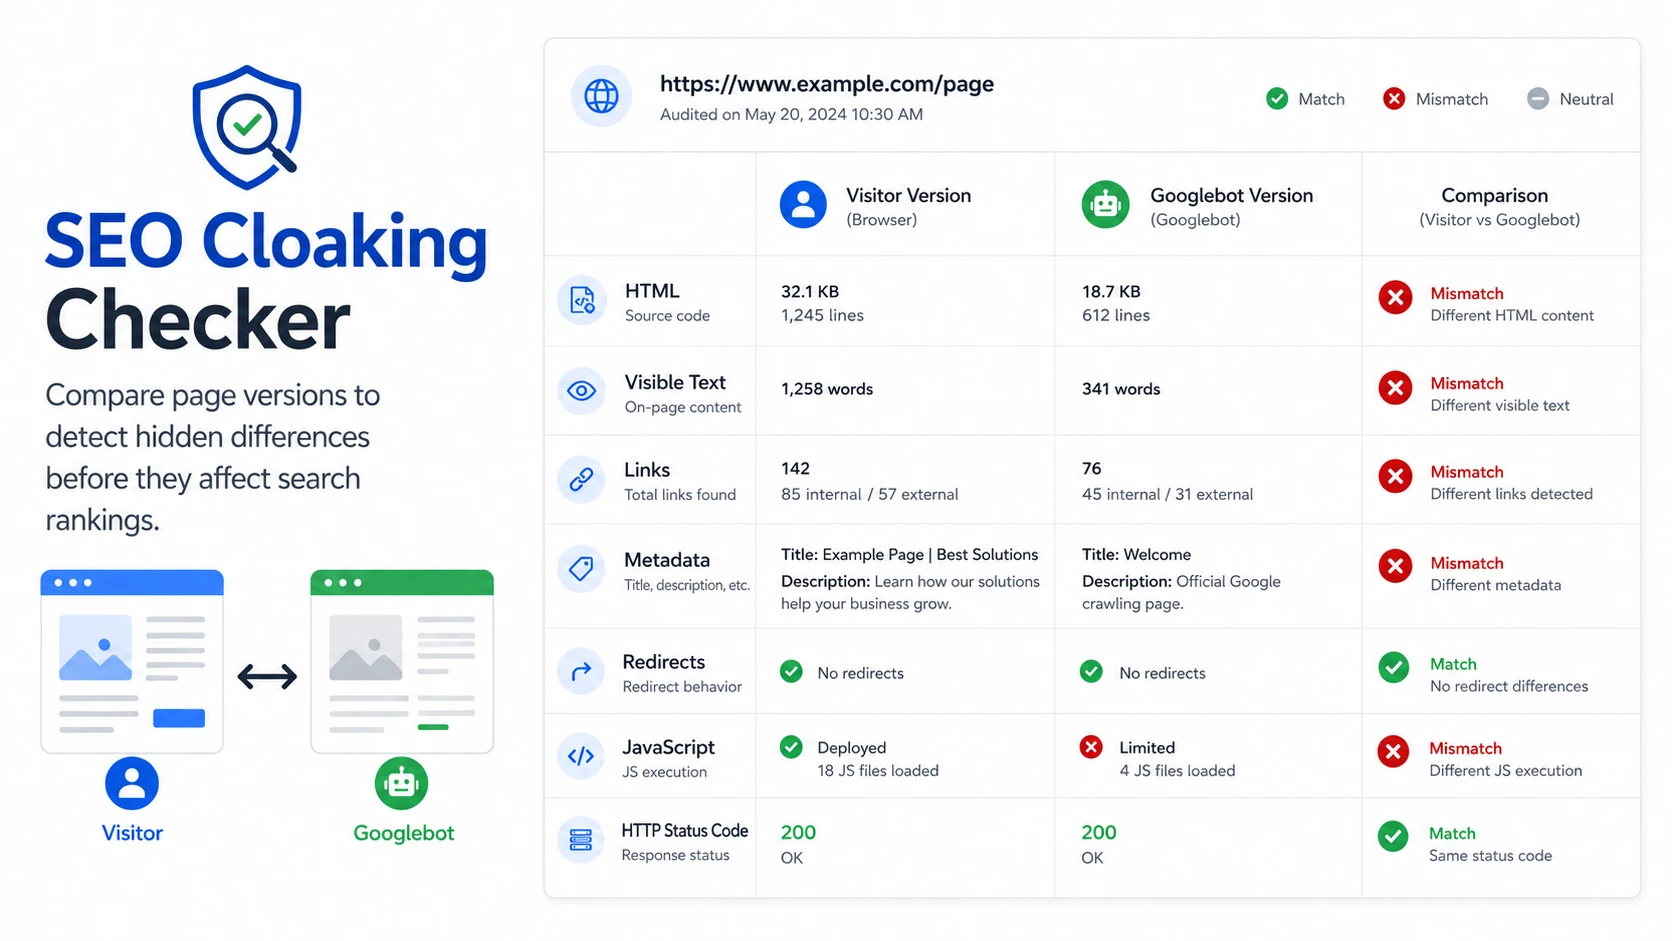Click the 32.1 KB HTML size value
This screenshot has width=1672, height=941.
[x=810, y=292]
